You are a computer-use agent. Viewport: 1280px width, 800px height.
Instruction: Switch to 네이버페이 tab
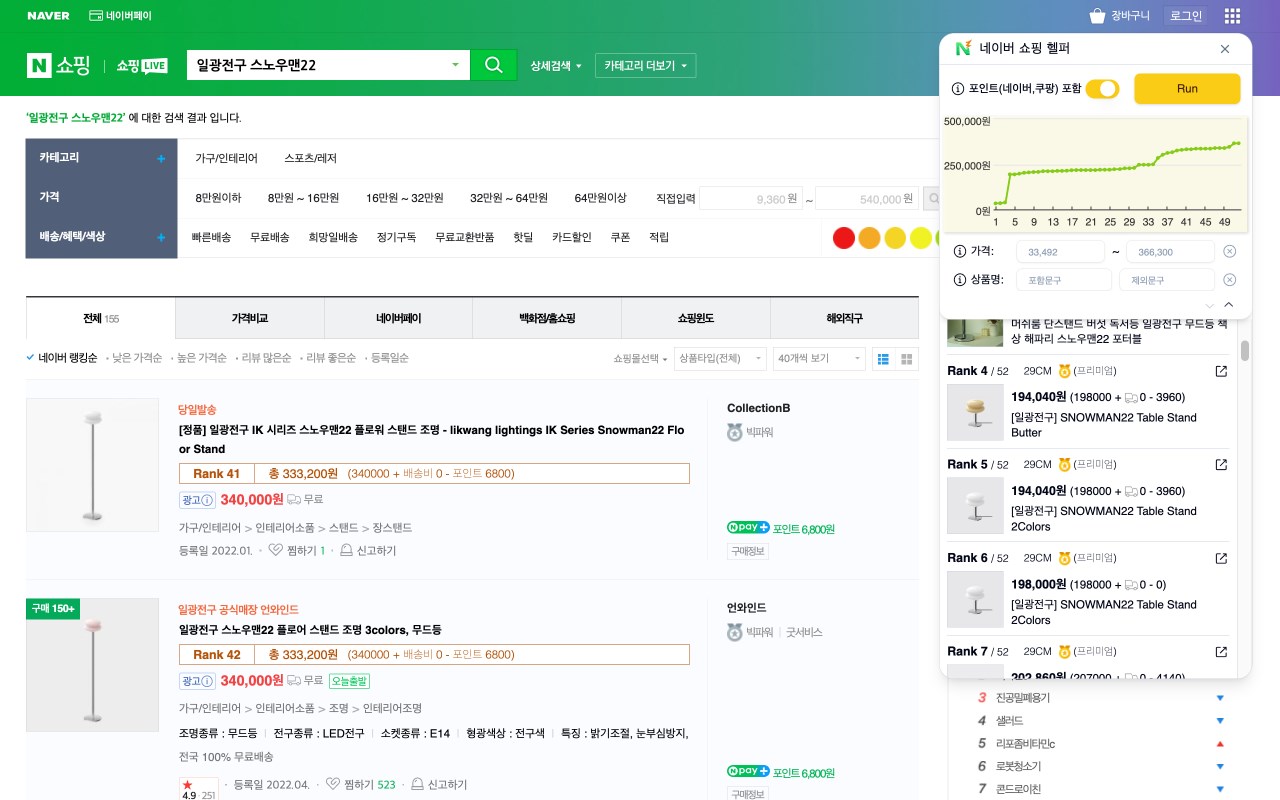(399, 318)
